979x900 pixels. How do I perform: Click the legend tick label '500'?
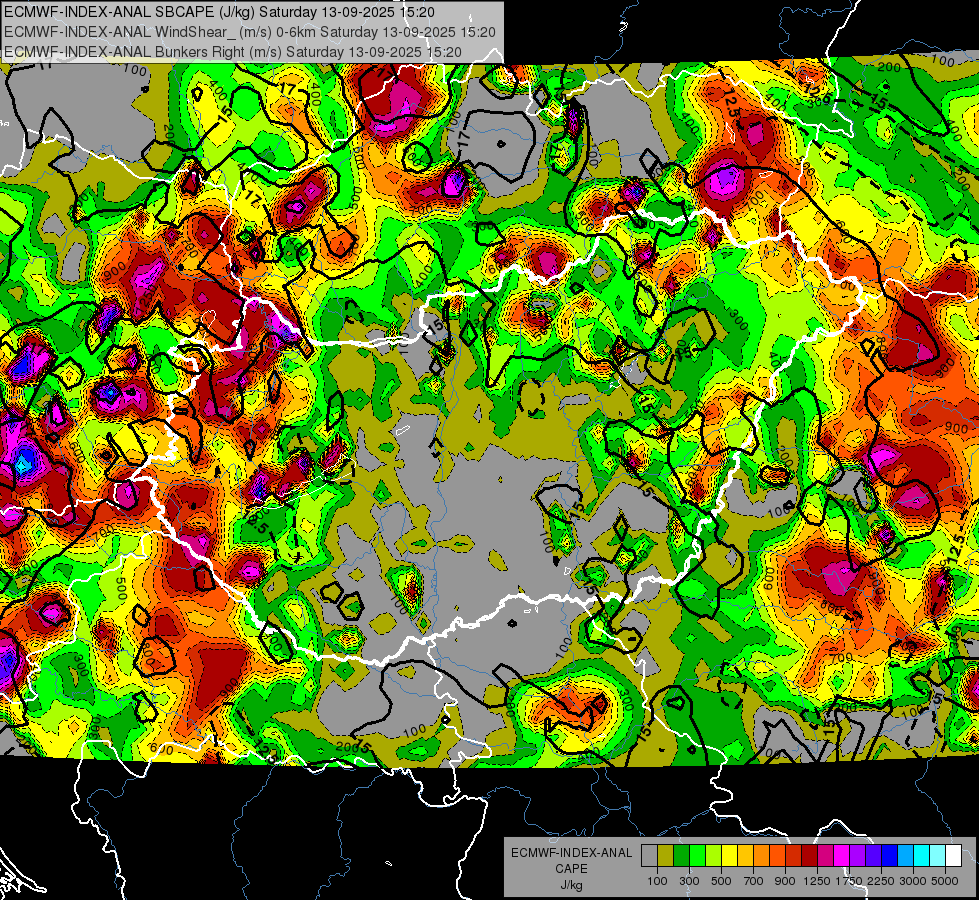721,881
